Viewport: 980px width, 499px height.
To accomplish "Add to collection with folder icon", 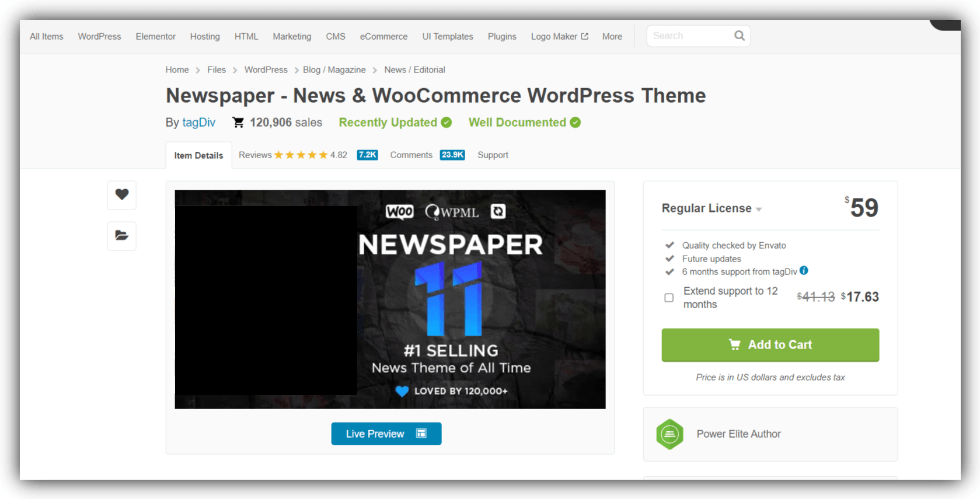I will pyautogui.click(x=122, y=236).
